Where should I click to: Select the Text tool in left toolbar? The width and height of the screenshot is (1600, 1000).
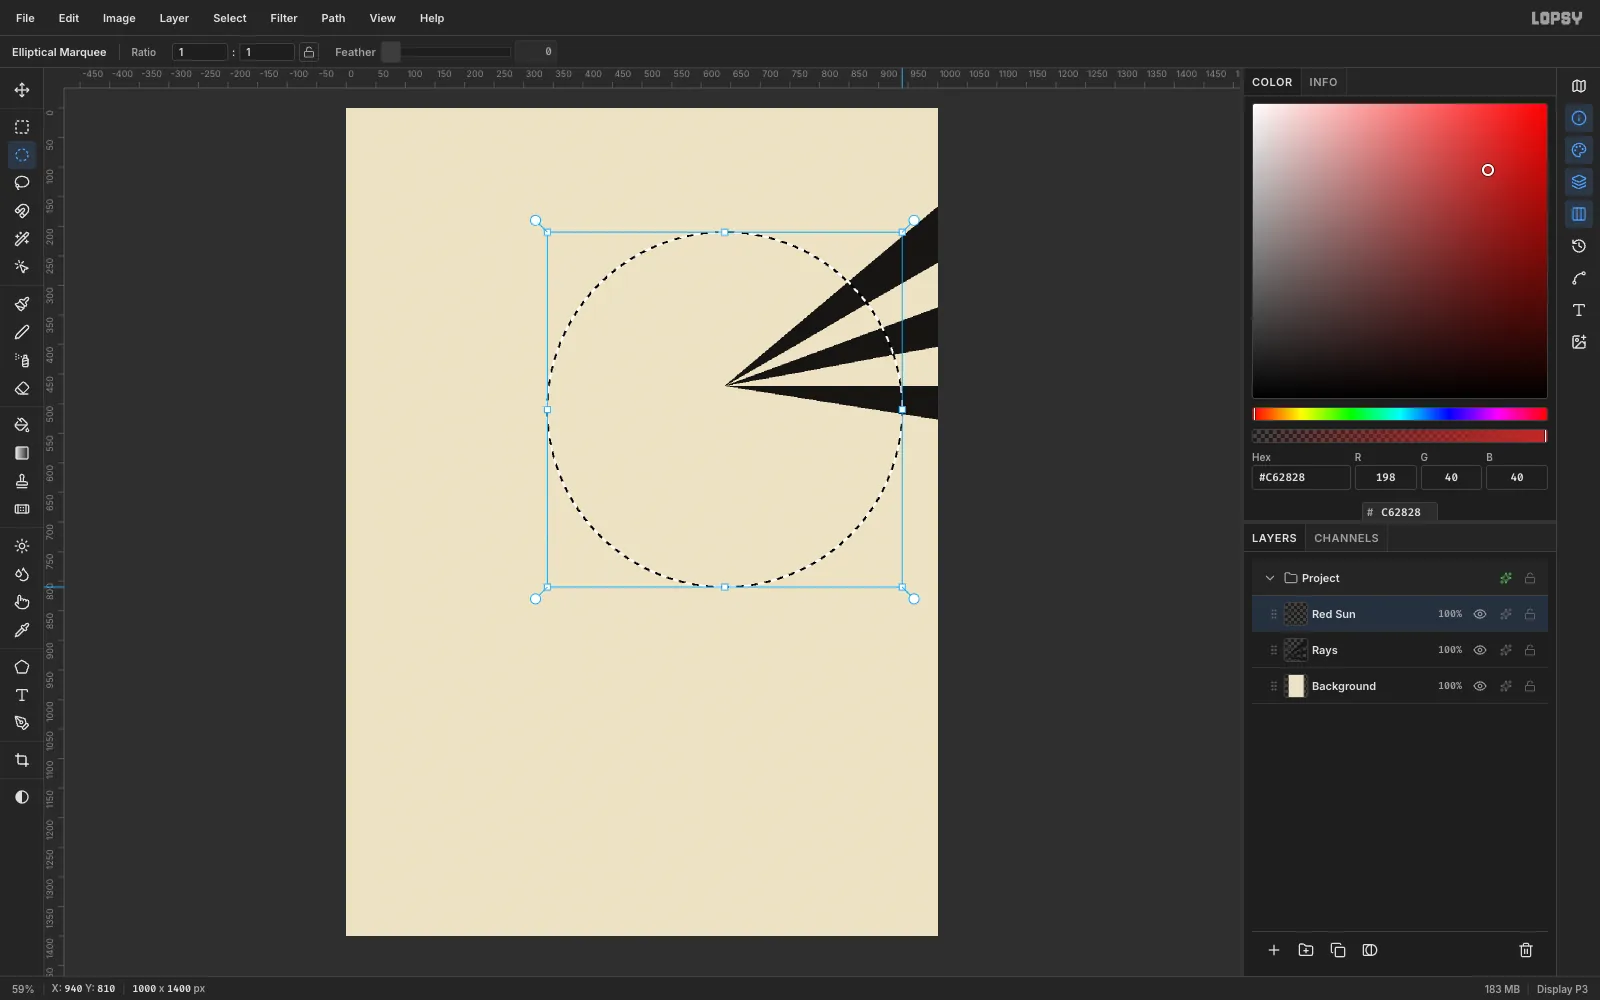click(x=22, y=695)
